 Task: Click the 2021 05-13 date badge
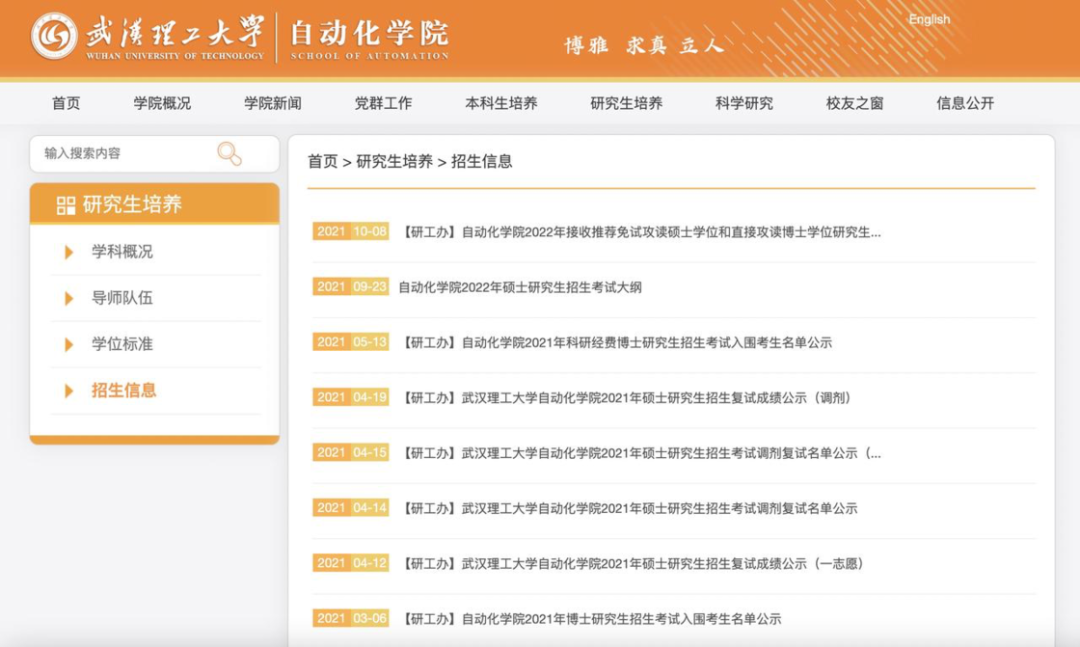351,342
